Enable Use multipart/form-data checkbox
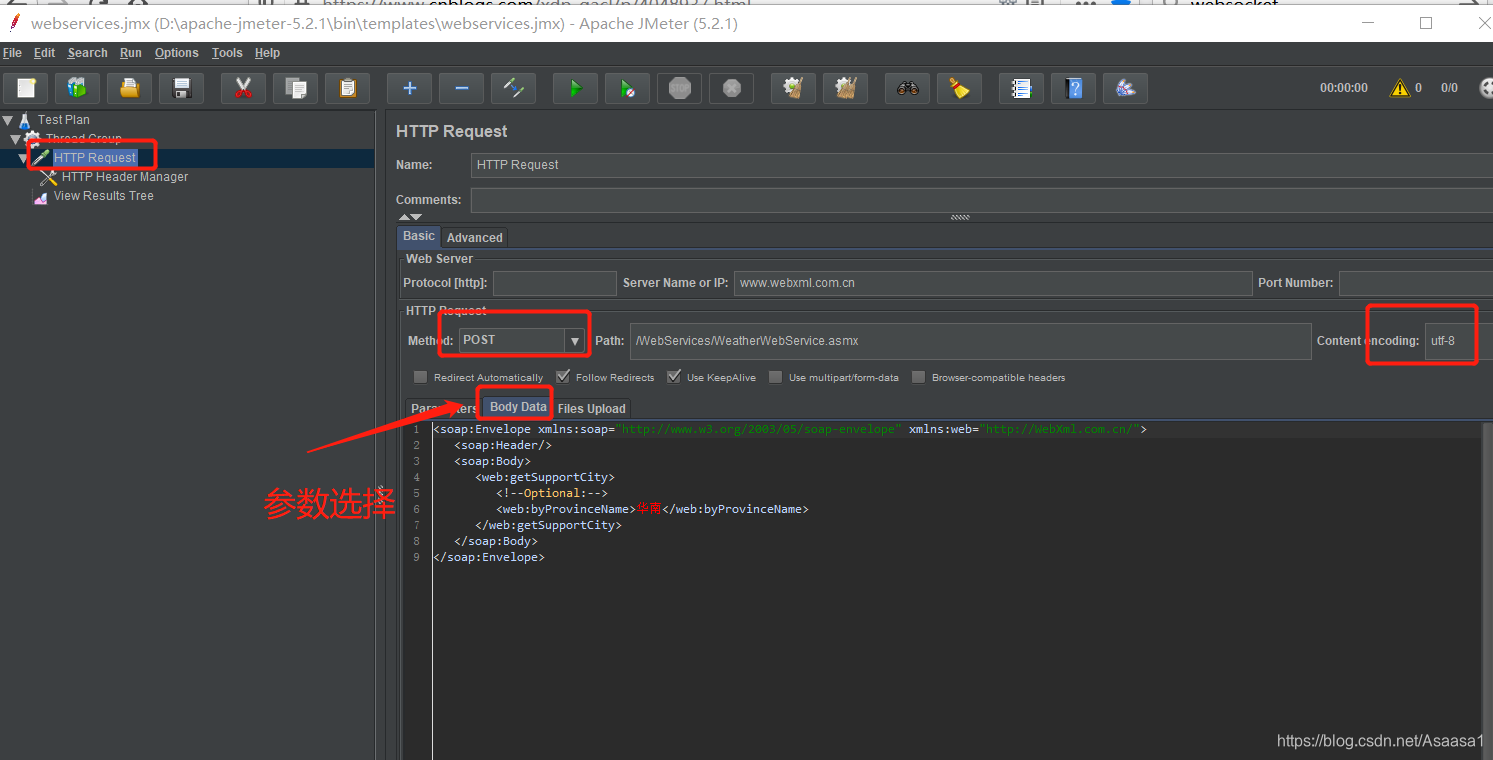 [x=776, y=377]
